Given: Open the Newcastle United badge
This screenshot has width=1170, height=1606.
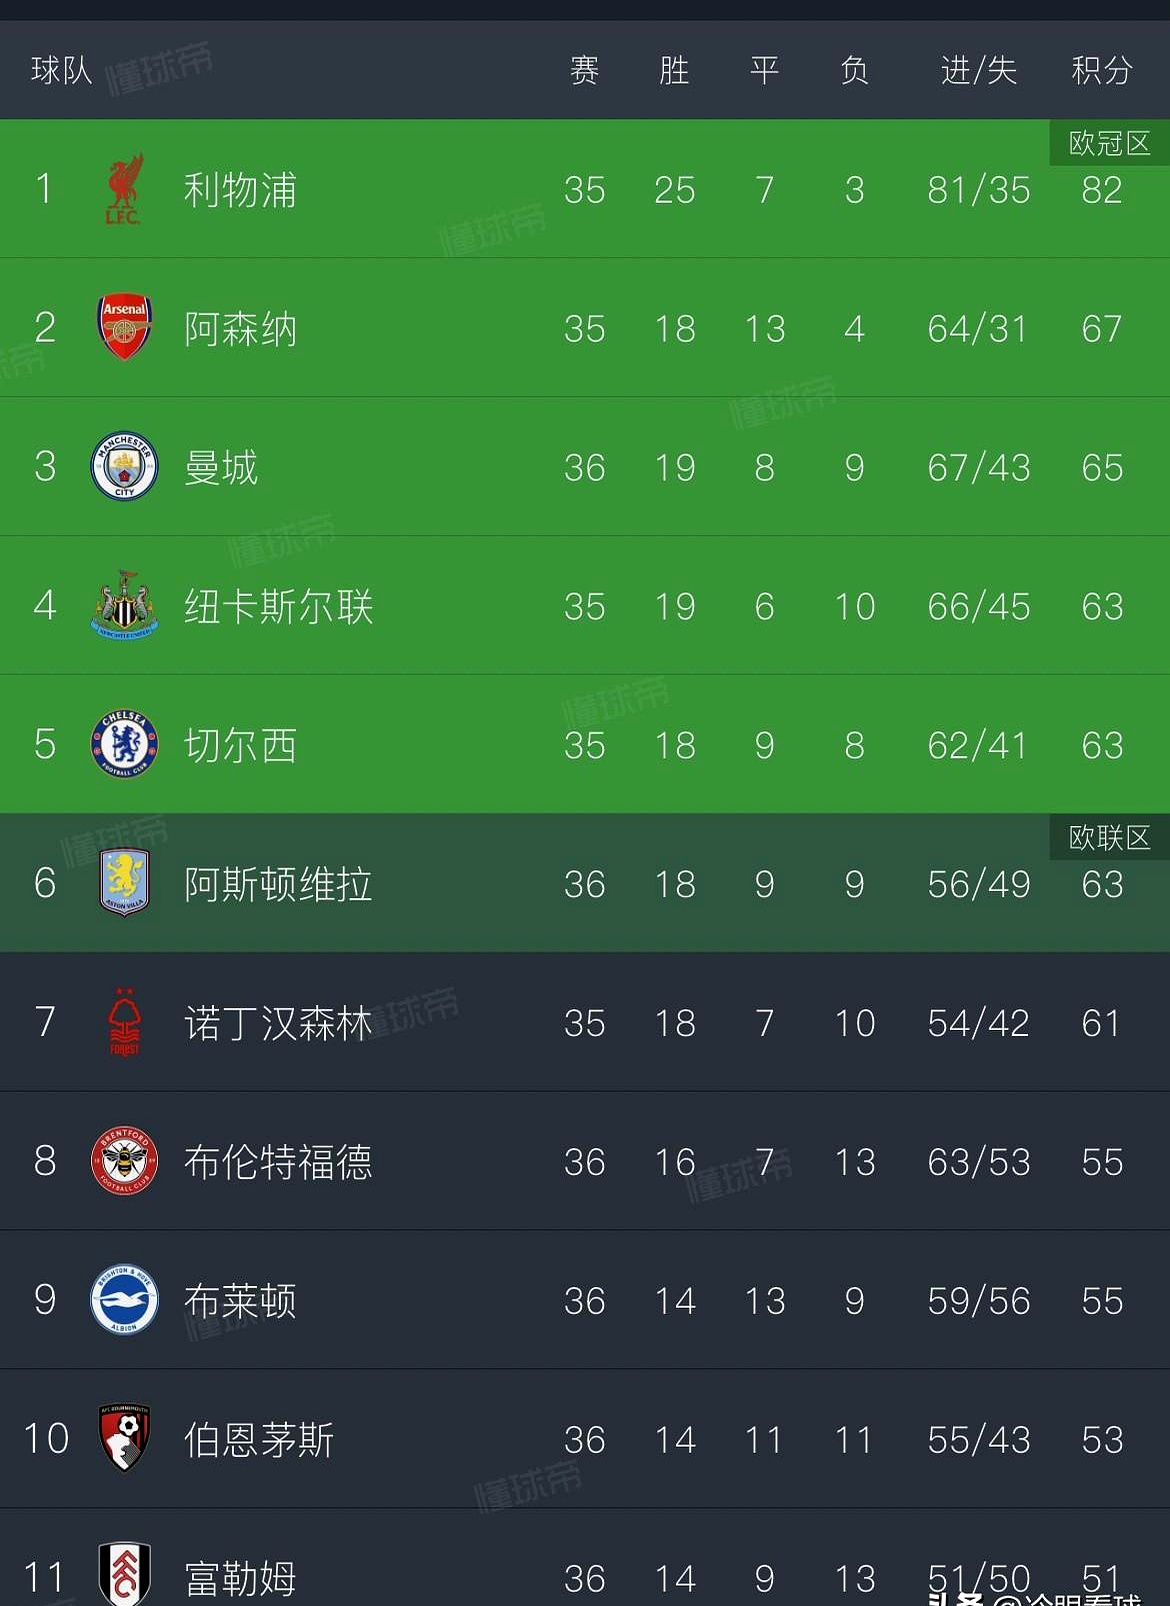Looking at the screenshot, I should [x=124, y=605].
